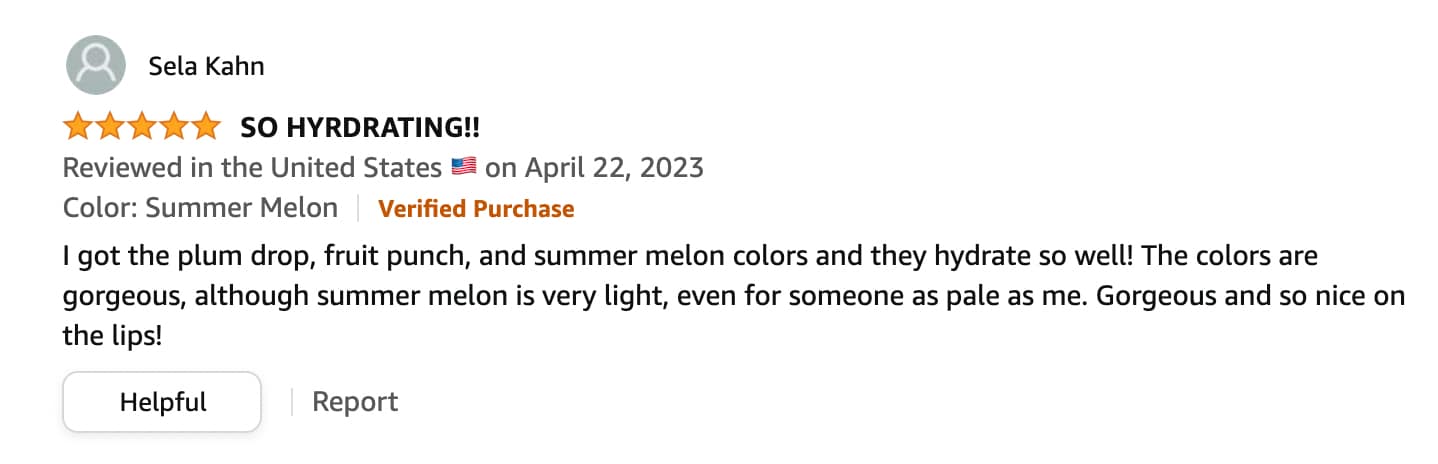Click the divider between Helpful and Report
The height and width of the screenshot is (464, 1438).
[292, 402]
